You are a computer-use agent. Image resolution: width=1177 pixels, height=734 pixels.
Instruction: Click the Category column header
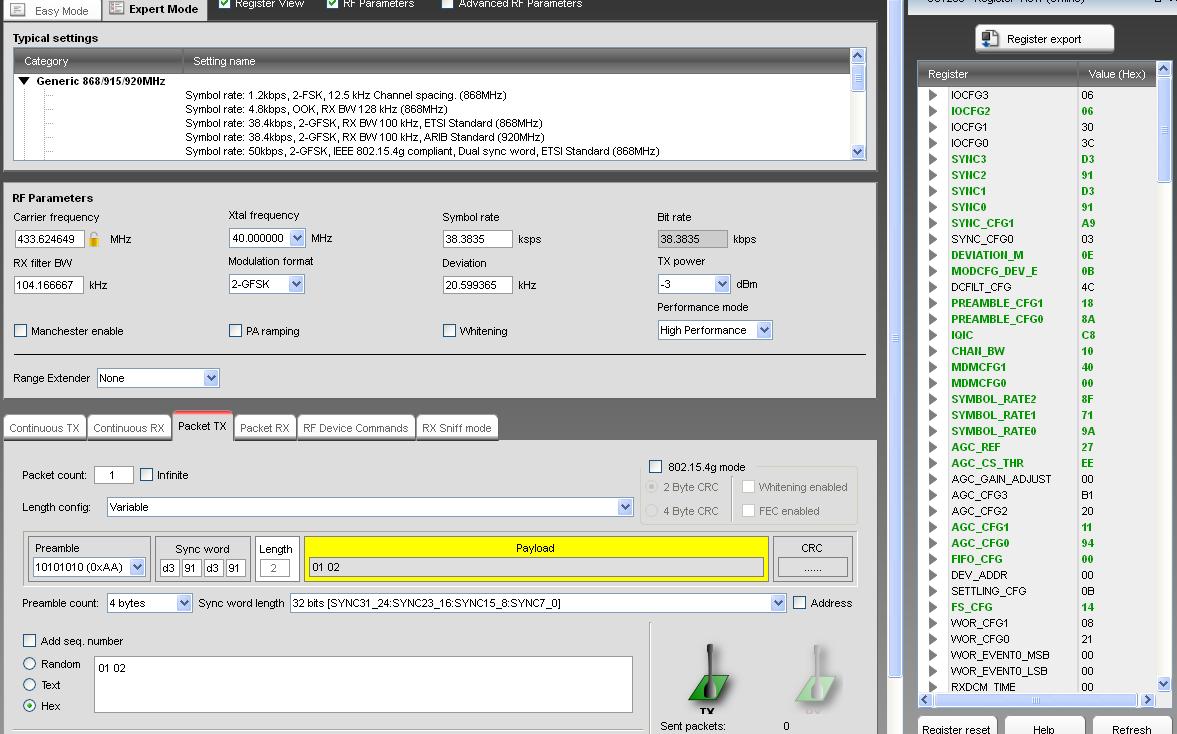point(98,61)
